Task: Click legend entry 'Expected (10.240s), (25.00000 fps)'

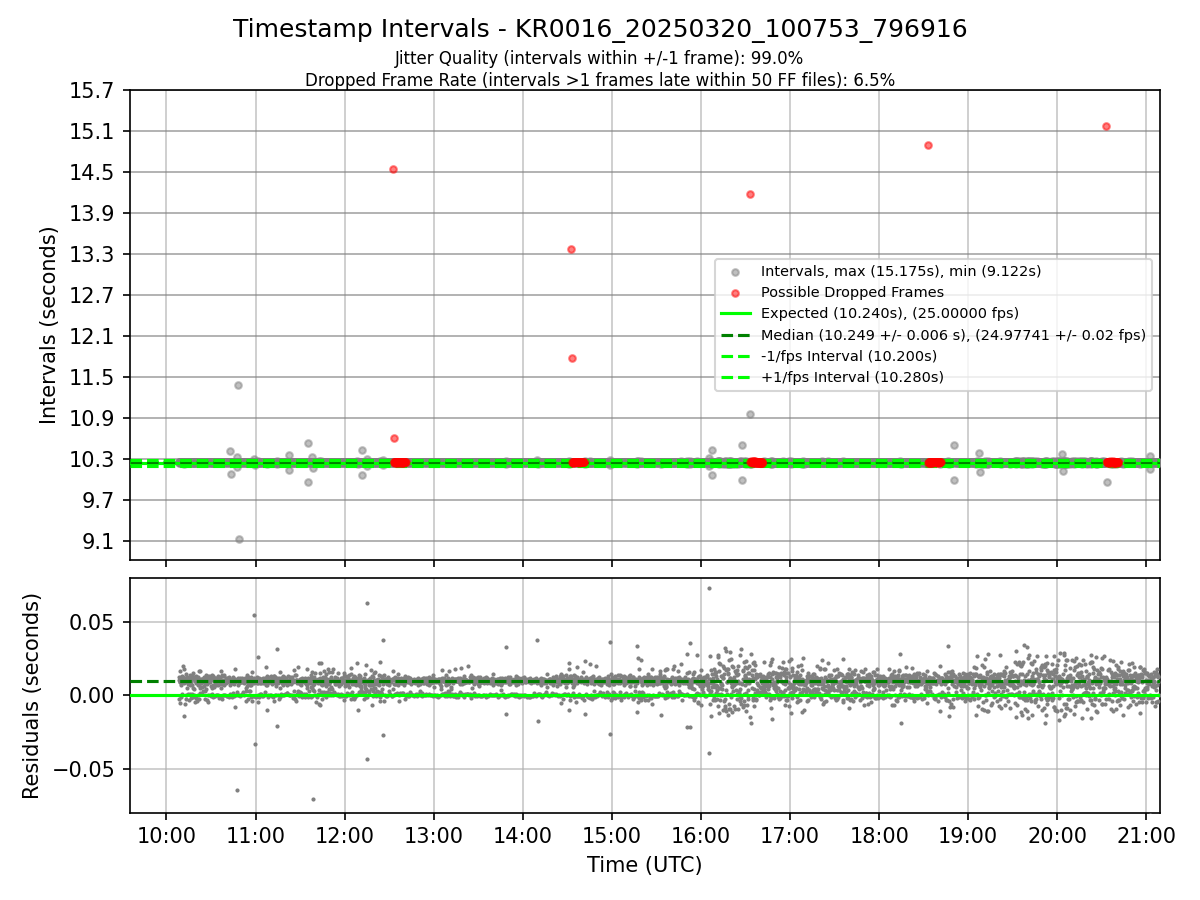Action: [x=890, y=313]
